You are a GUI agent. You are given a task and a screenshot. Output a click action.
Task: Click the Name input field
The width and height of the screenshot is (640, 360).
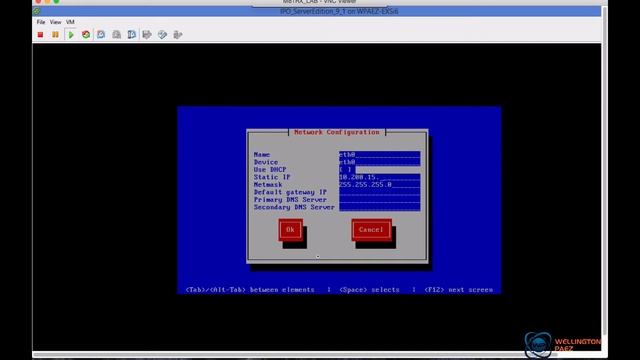[x=380, y=155]
